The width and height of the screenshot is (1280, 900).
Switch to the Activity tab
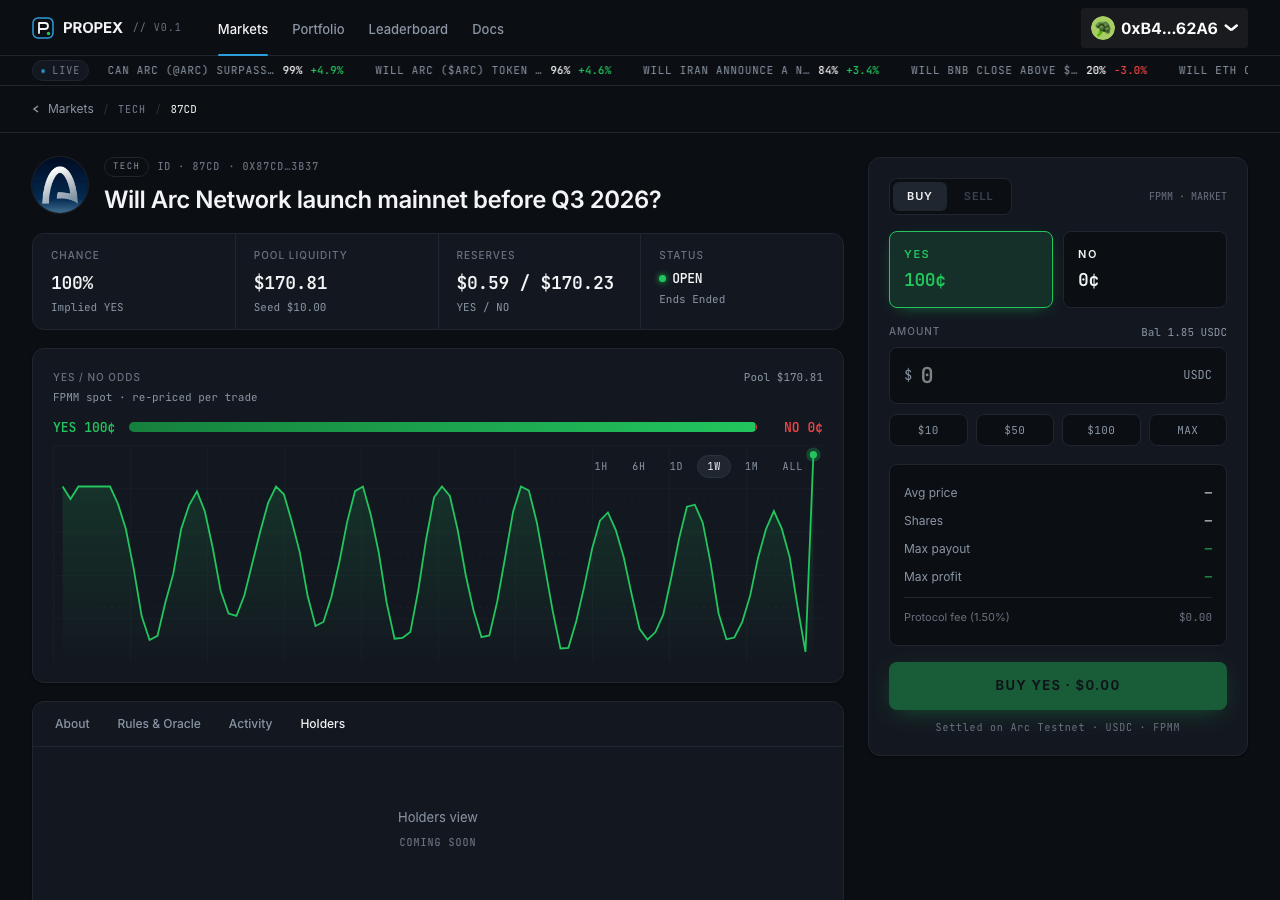[250, 724]
